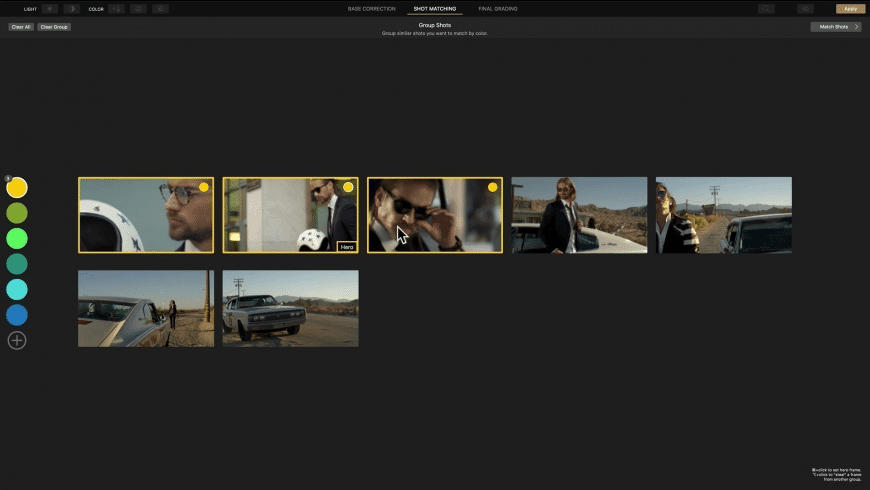
Task: Click the magnifier search icon
Action: point(767,8)
